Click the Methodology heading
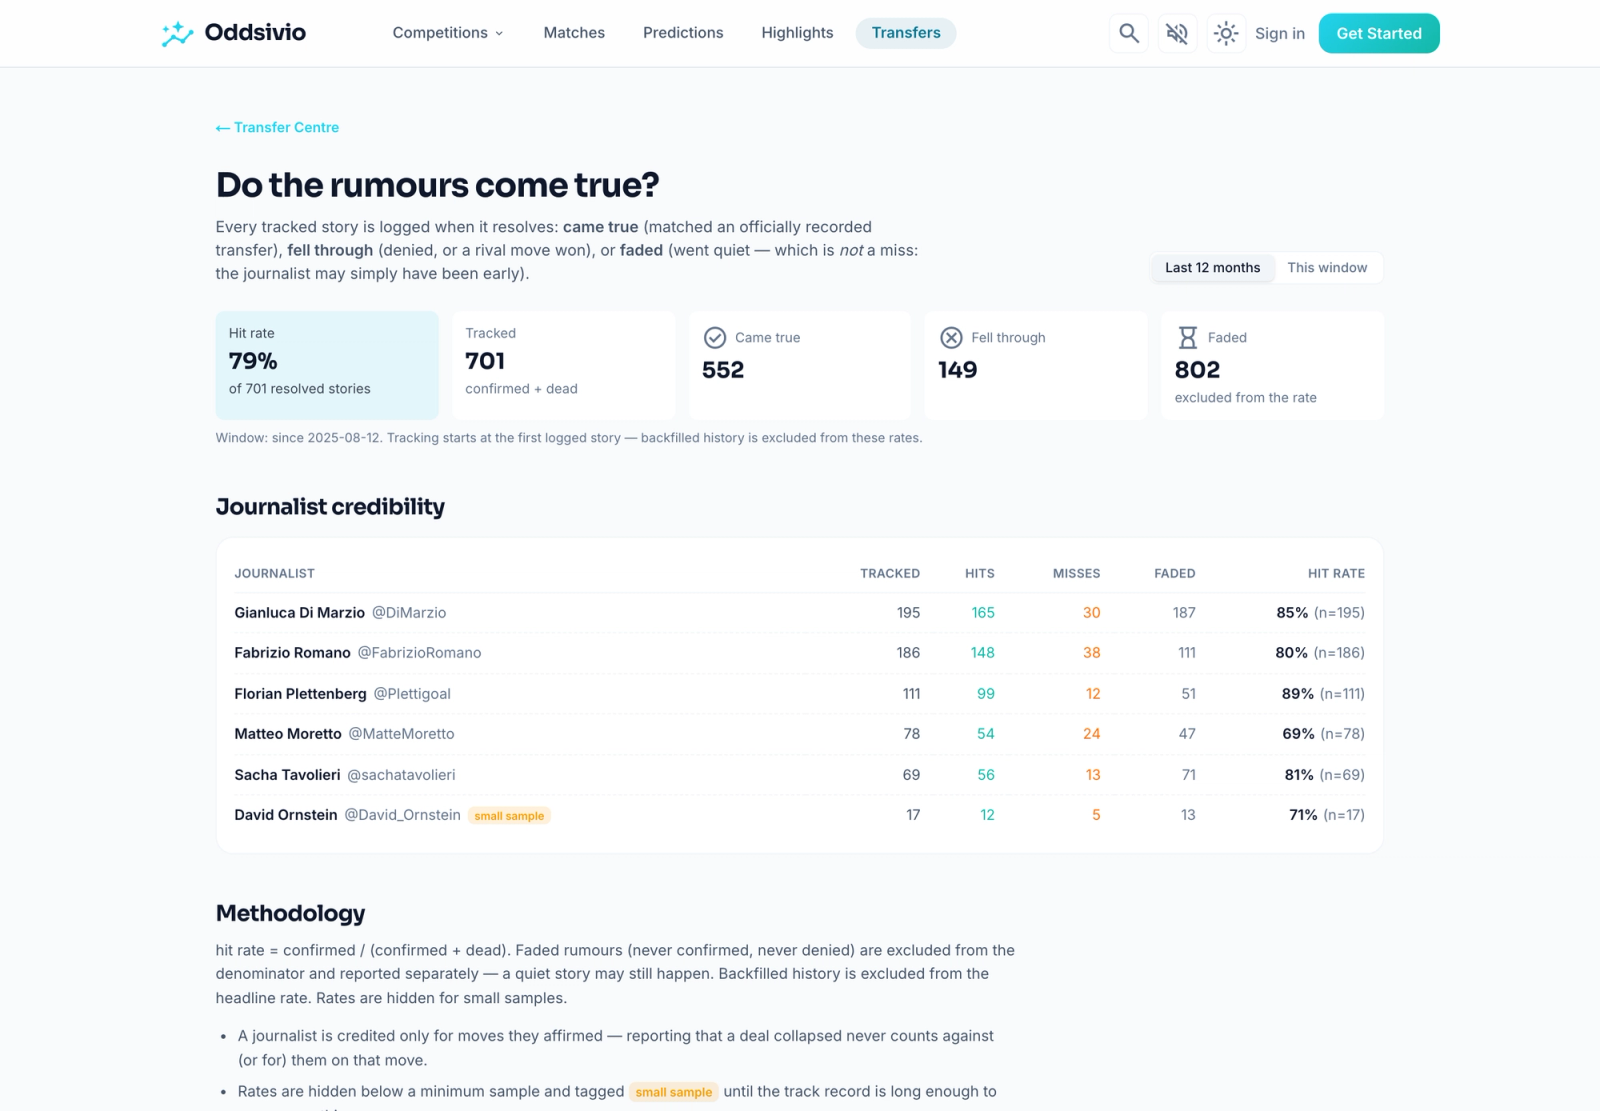This screenshot has width=1600, height=1111. (290, 913)
